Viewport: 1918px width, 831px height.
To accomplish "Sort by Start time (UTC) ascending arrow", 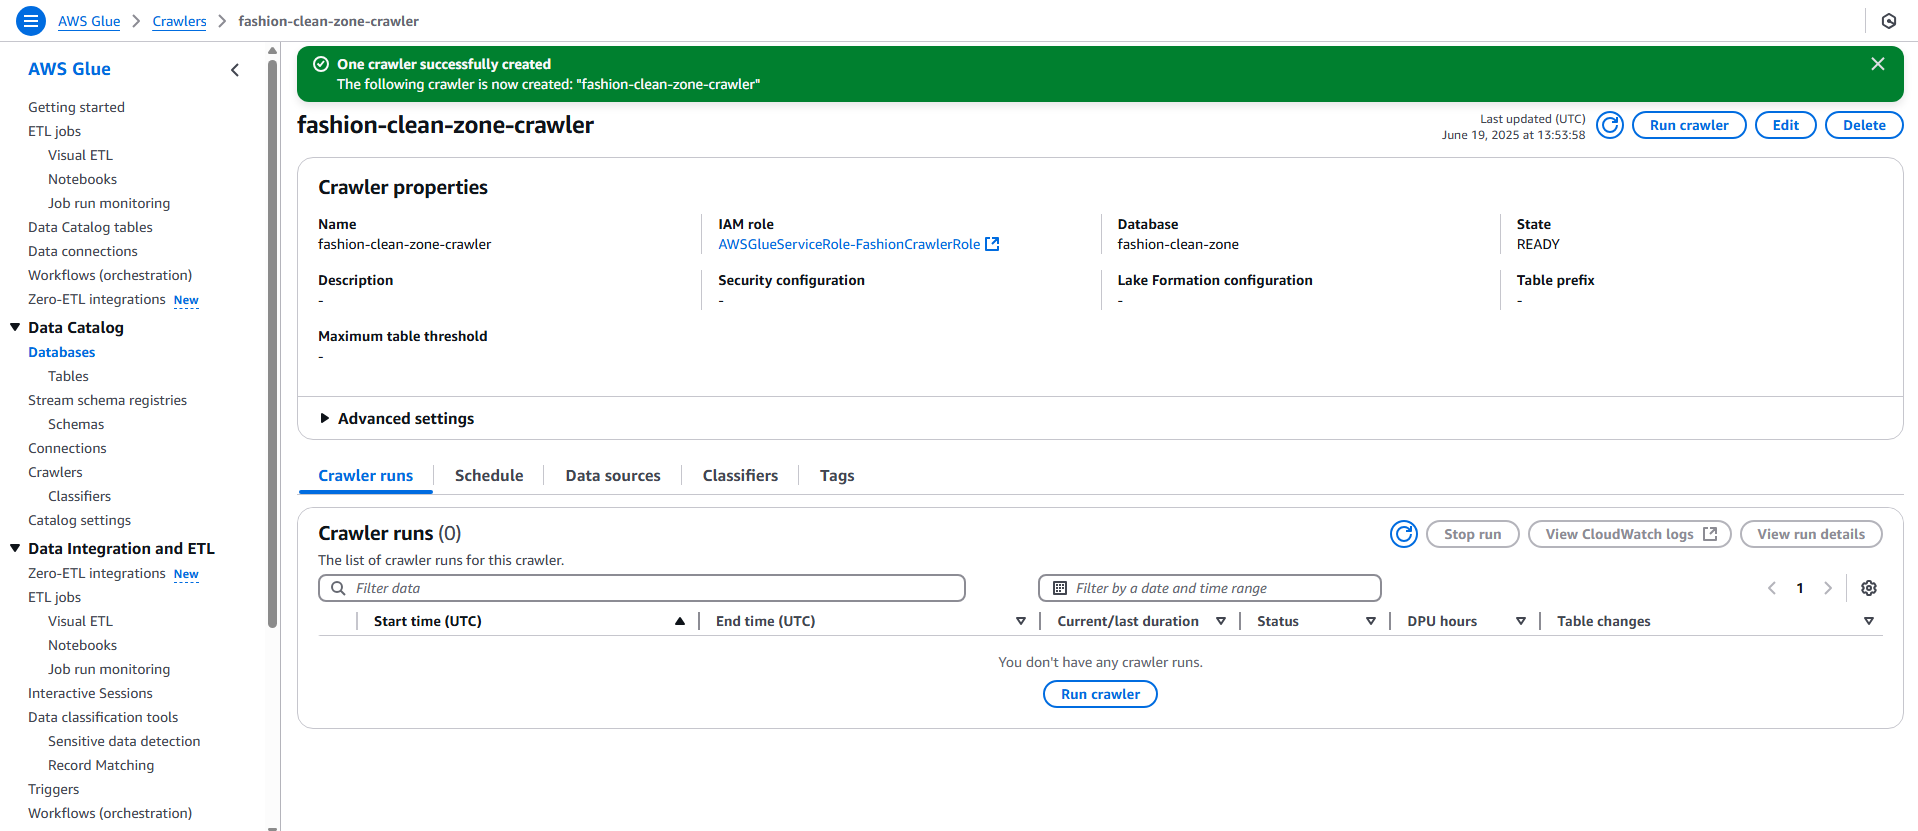I will click(x=680, y=621).
